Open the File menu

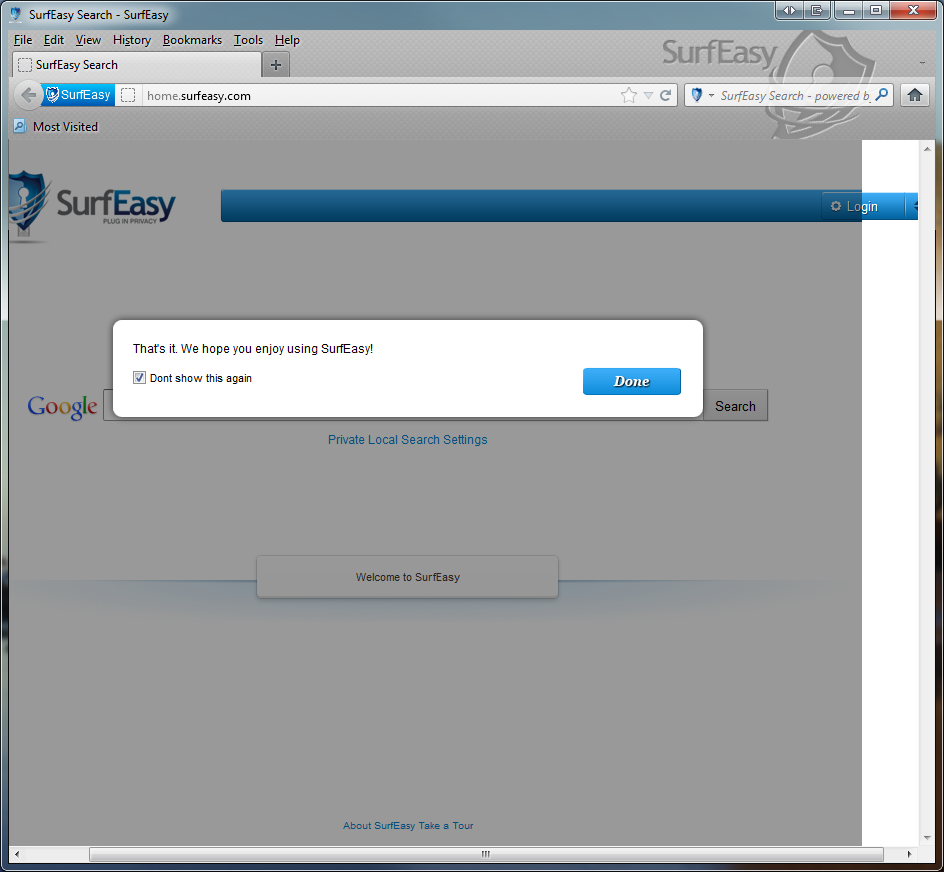tap(23, 40)
